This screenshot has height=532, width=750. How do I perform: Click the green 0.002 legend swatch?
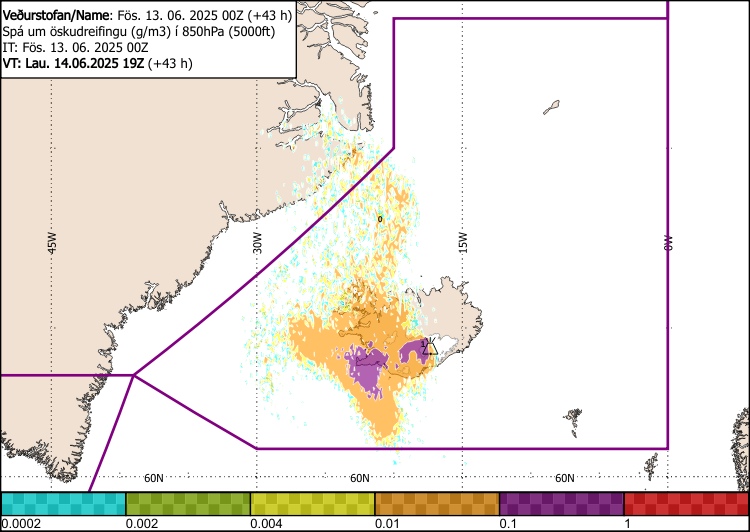tap(188, 504)
